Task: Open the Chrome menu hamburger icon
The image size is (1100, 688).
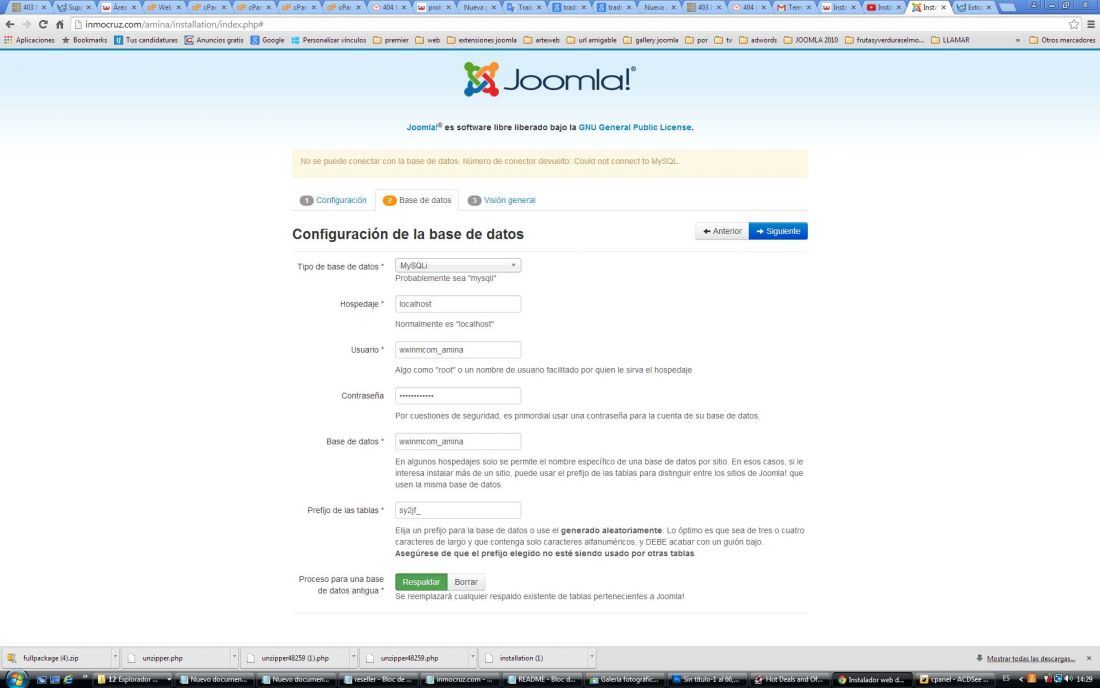Action: coord(1090,24)
